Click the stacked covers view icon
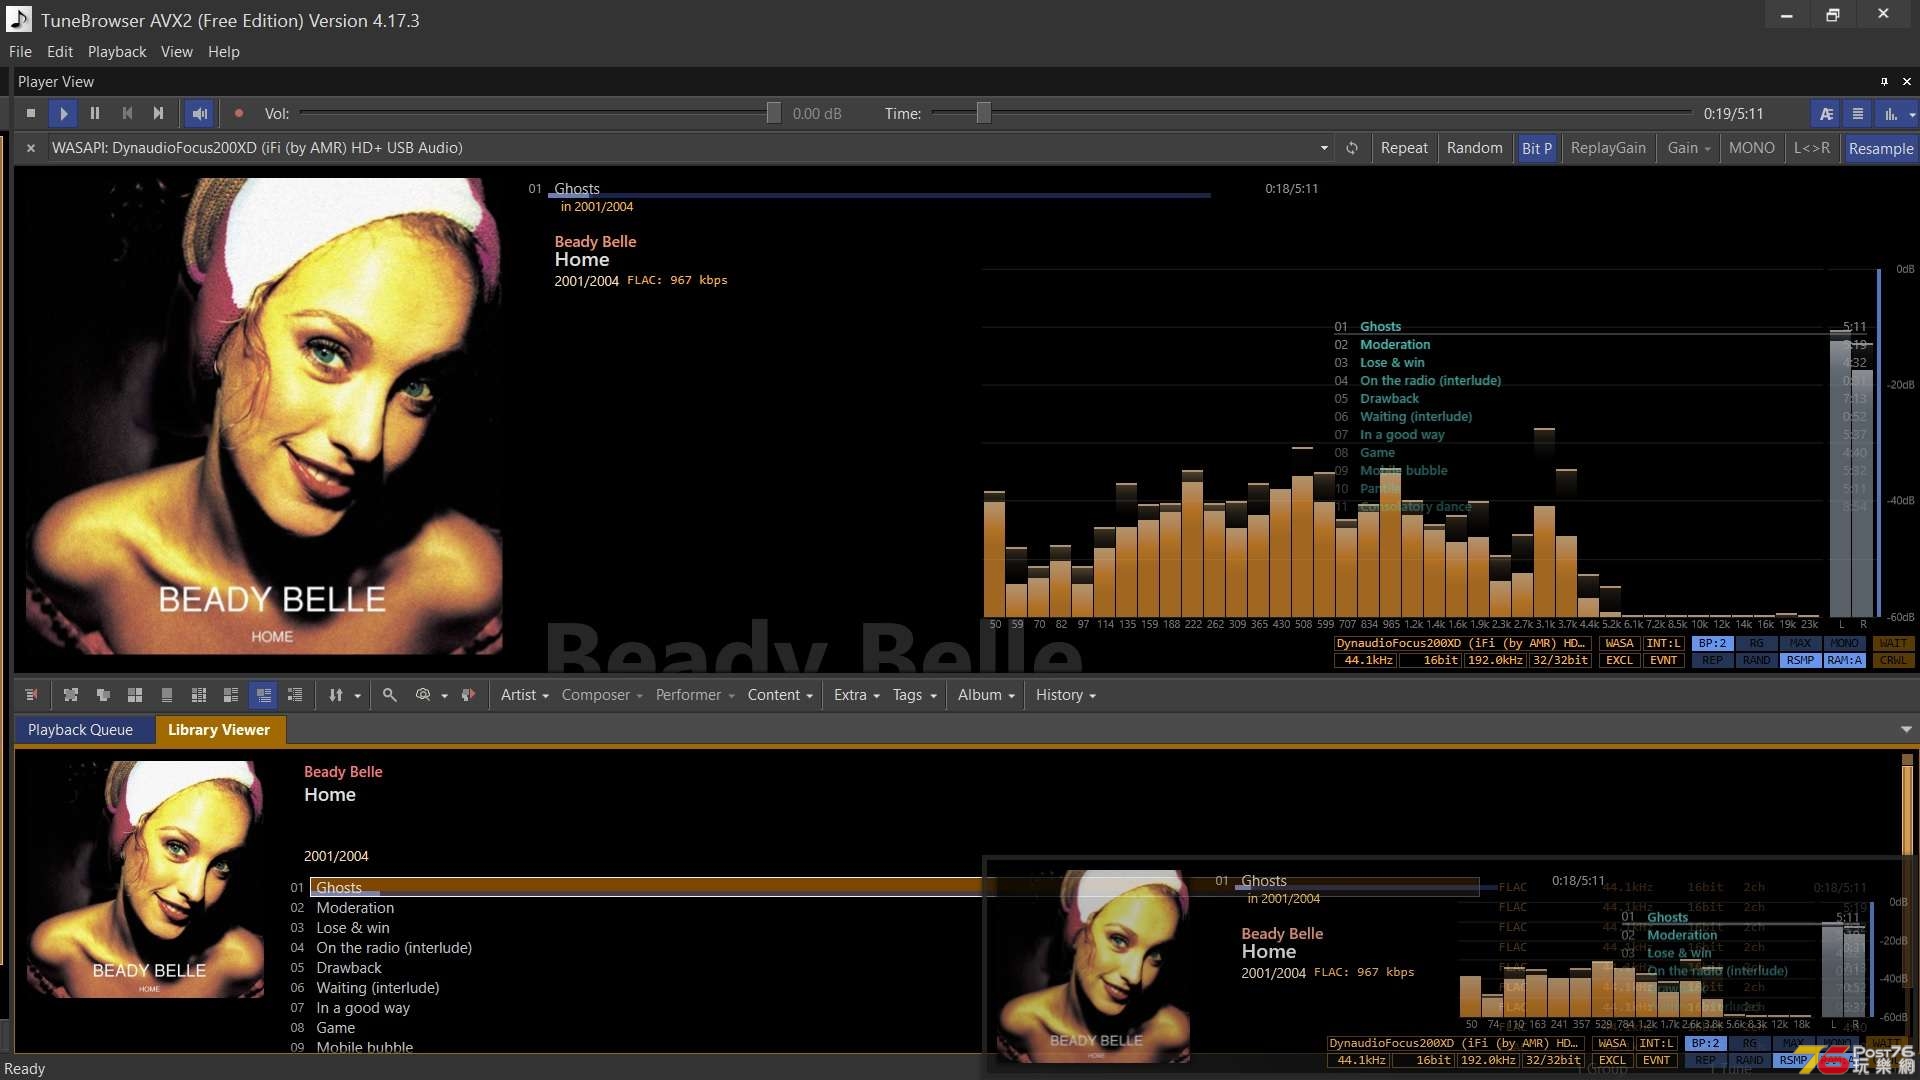The image size is (1920, 1080). coord(103,695)
